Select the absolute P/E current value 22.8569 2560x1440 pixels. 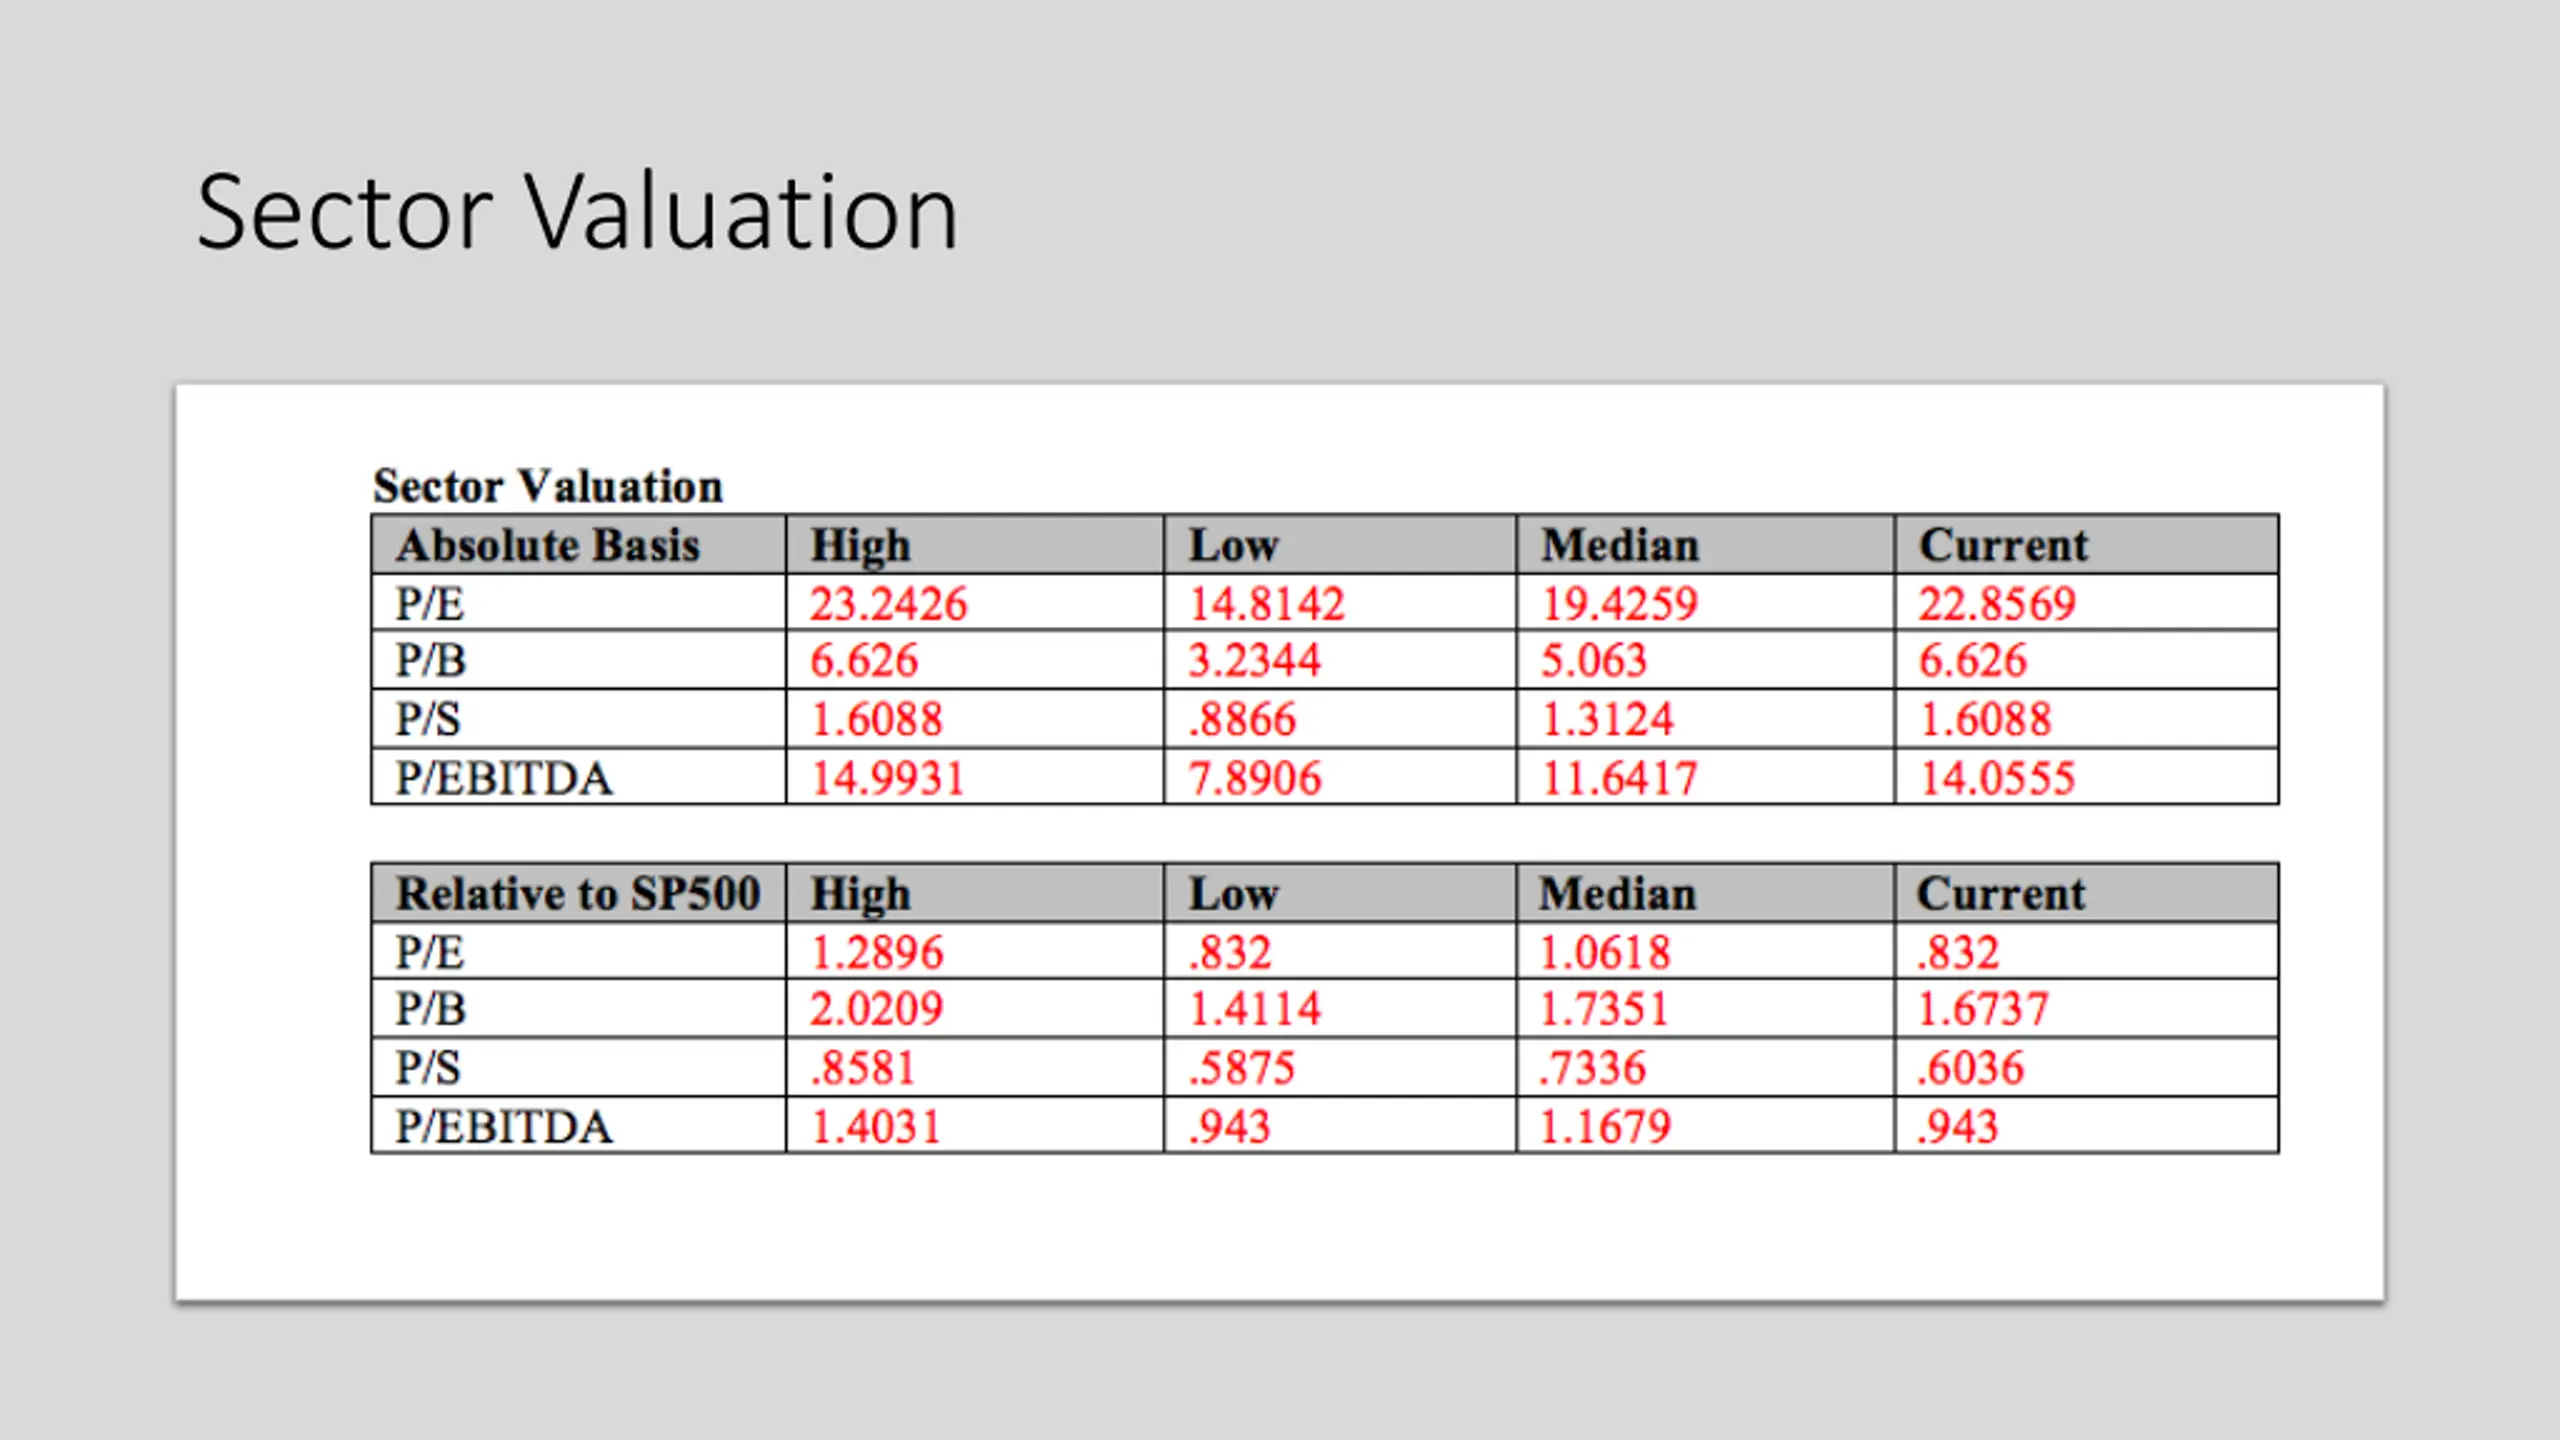coord(1996,604)
